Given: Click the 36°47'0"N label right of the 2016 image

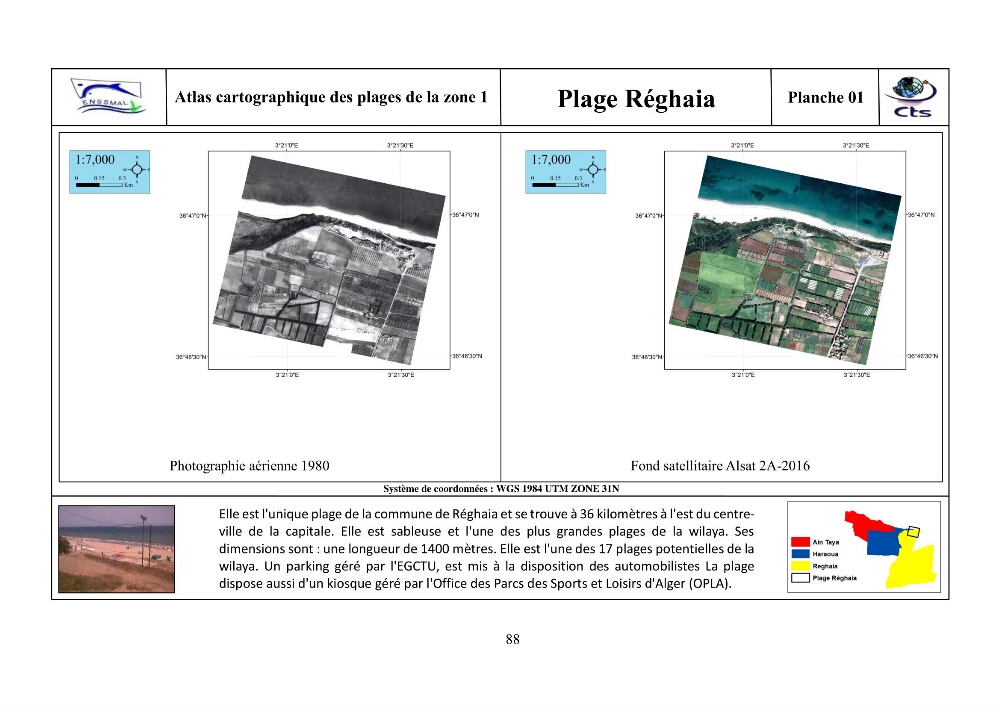Looking at the screenshot, I should click(x=921, y=215).
